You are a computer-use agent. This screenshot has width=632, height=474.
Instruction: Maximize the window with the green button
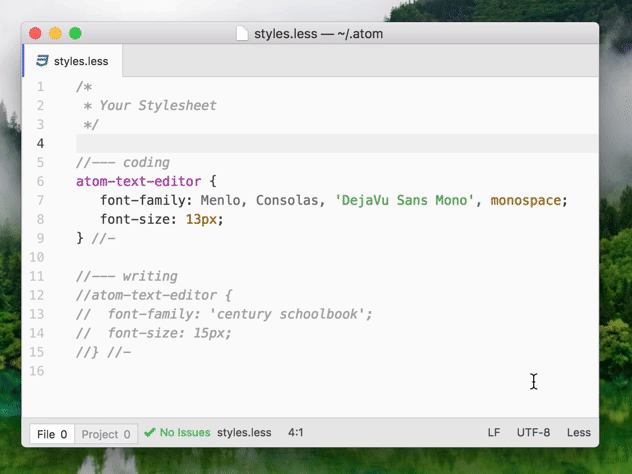click(x=75, y=33)
